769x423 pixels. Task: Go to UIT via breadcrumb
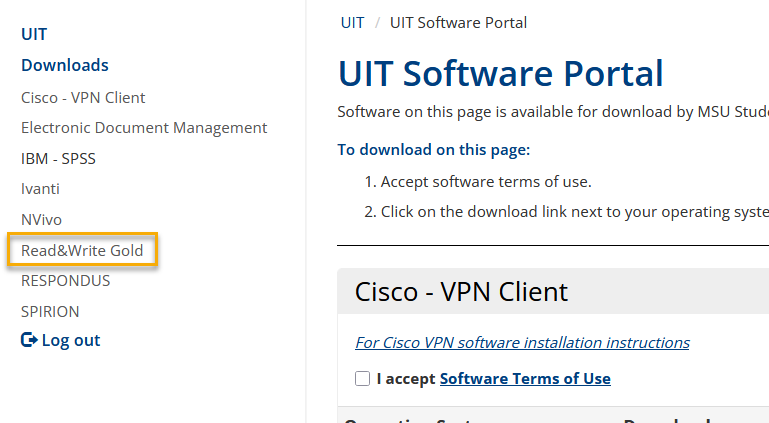pos(352,23)
